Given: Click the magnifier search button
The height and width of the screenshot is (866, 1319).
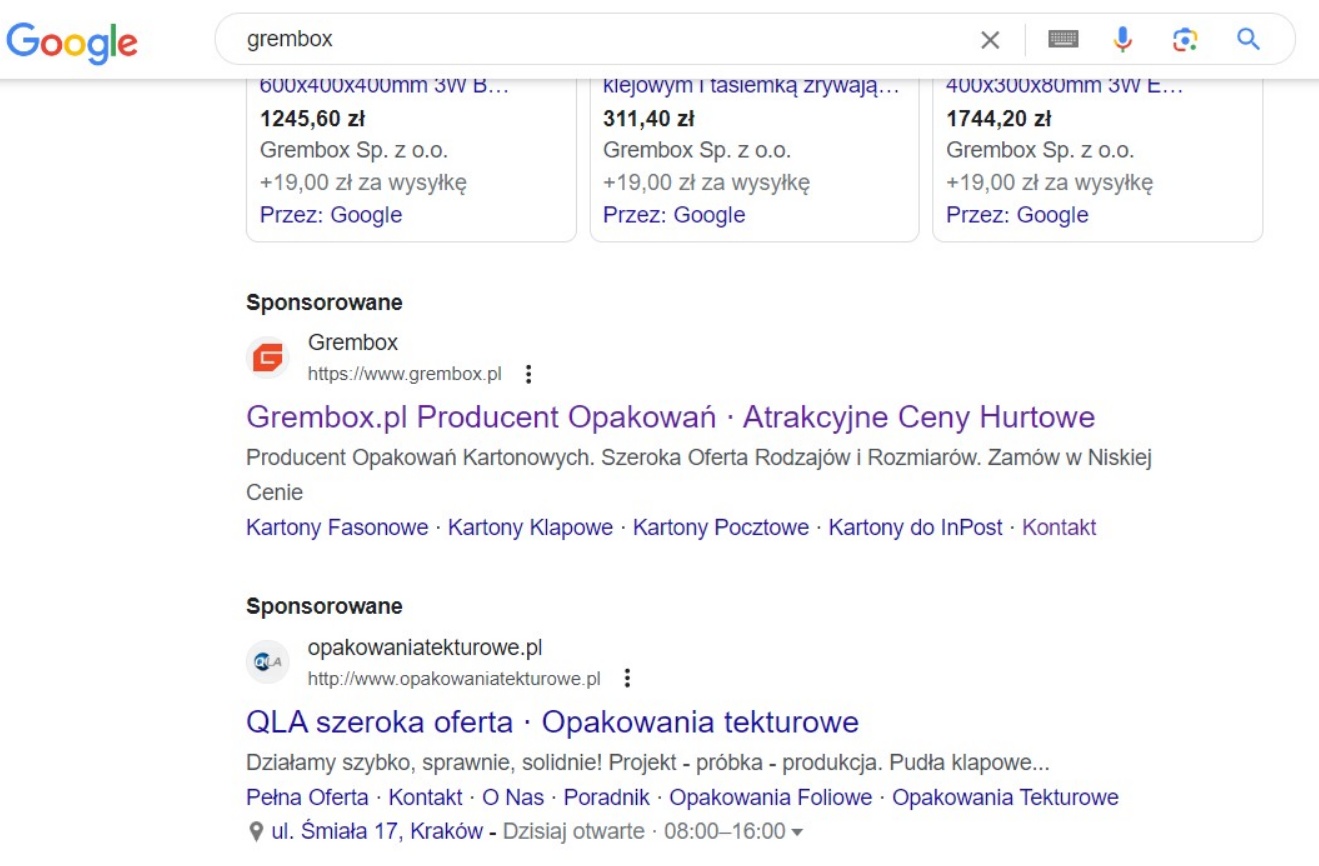Looking at the screenshot, I should (1248, 40).
